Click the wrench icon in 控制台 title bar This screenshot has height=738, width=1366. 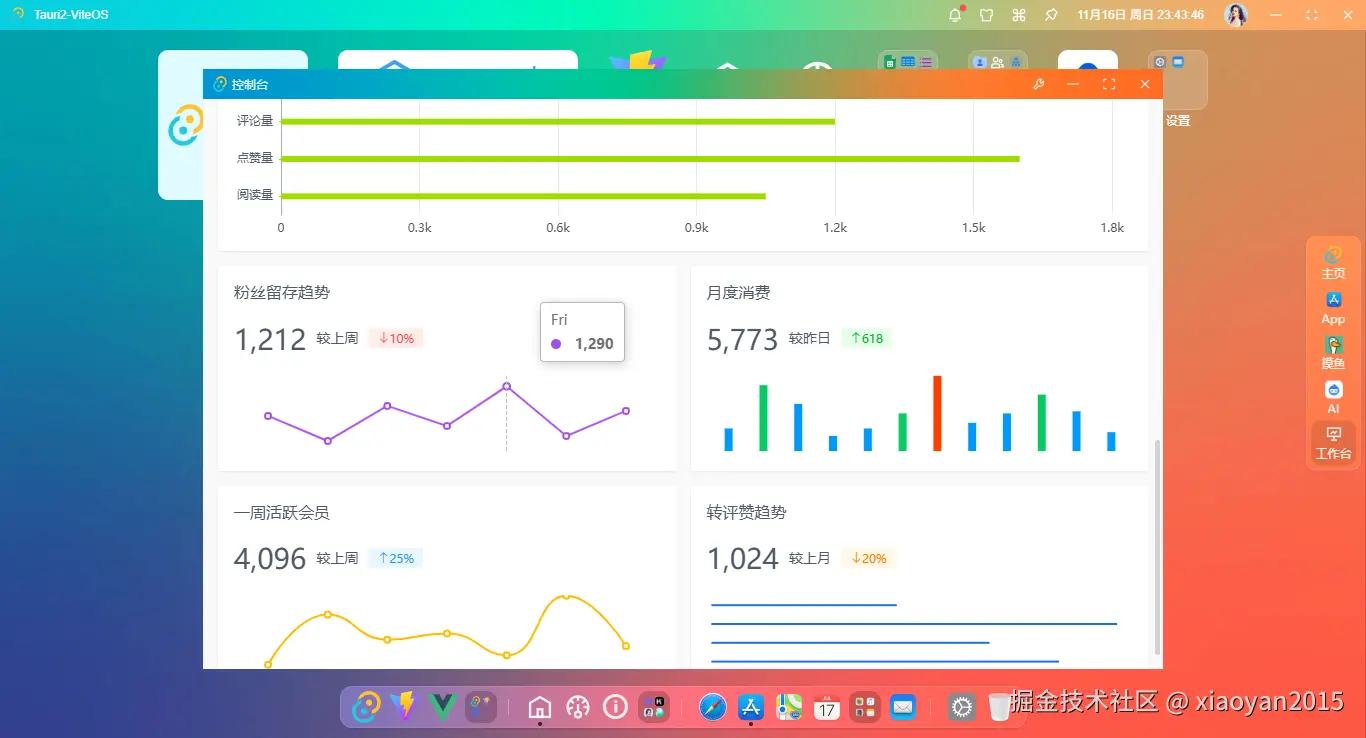pyautogui.click(x=1039, y=85)
